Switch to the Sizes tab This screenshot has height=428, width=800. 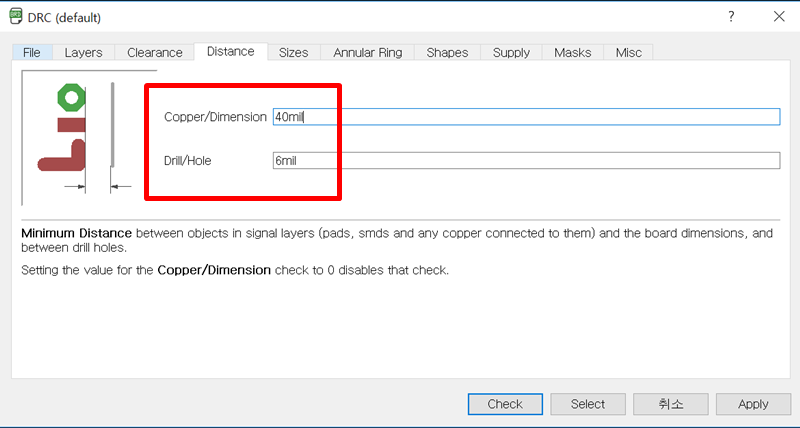coord(293,52)
